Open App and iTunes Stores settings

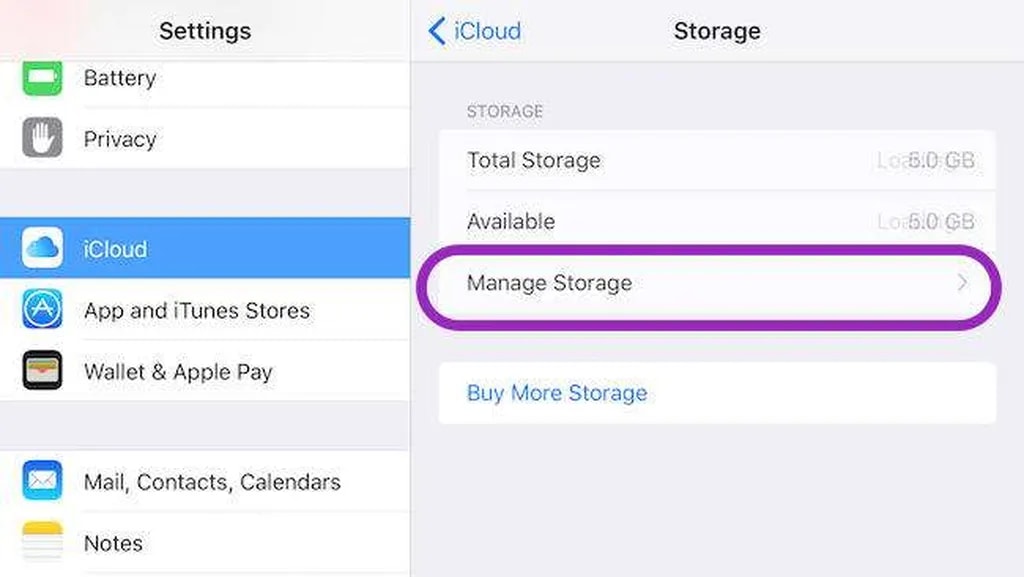(197, 311)
